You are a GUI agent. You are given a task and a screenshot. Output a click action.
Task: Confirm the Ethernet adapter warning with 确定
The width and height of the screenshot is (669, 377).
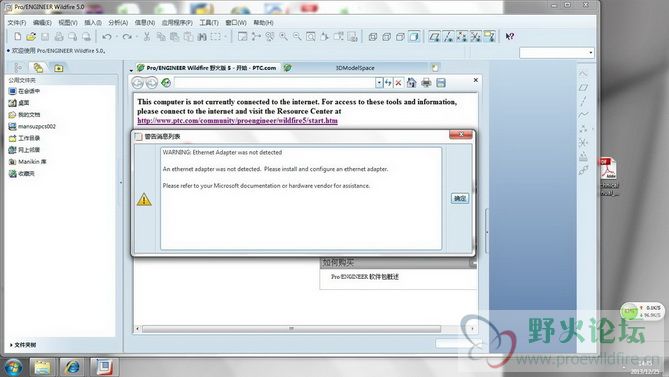tap(460, 198)
